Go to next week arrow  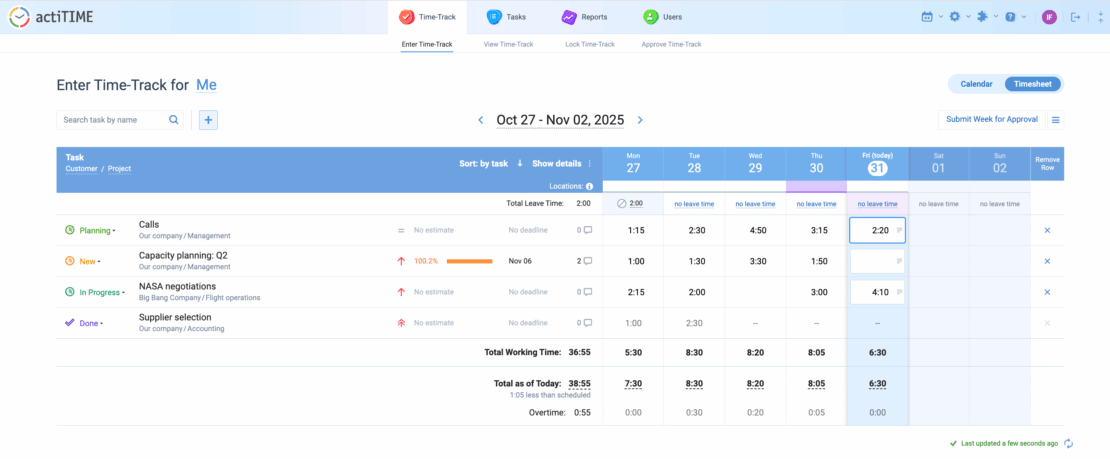(640, 120)
